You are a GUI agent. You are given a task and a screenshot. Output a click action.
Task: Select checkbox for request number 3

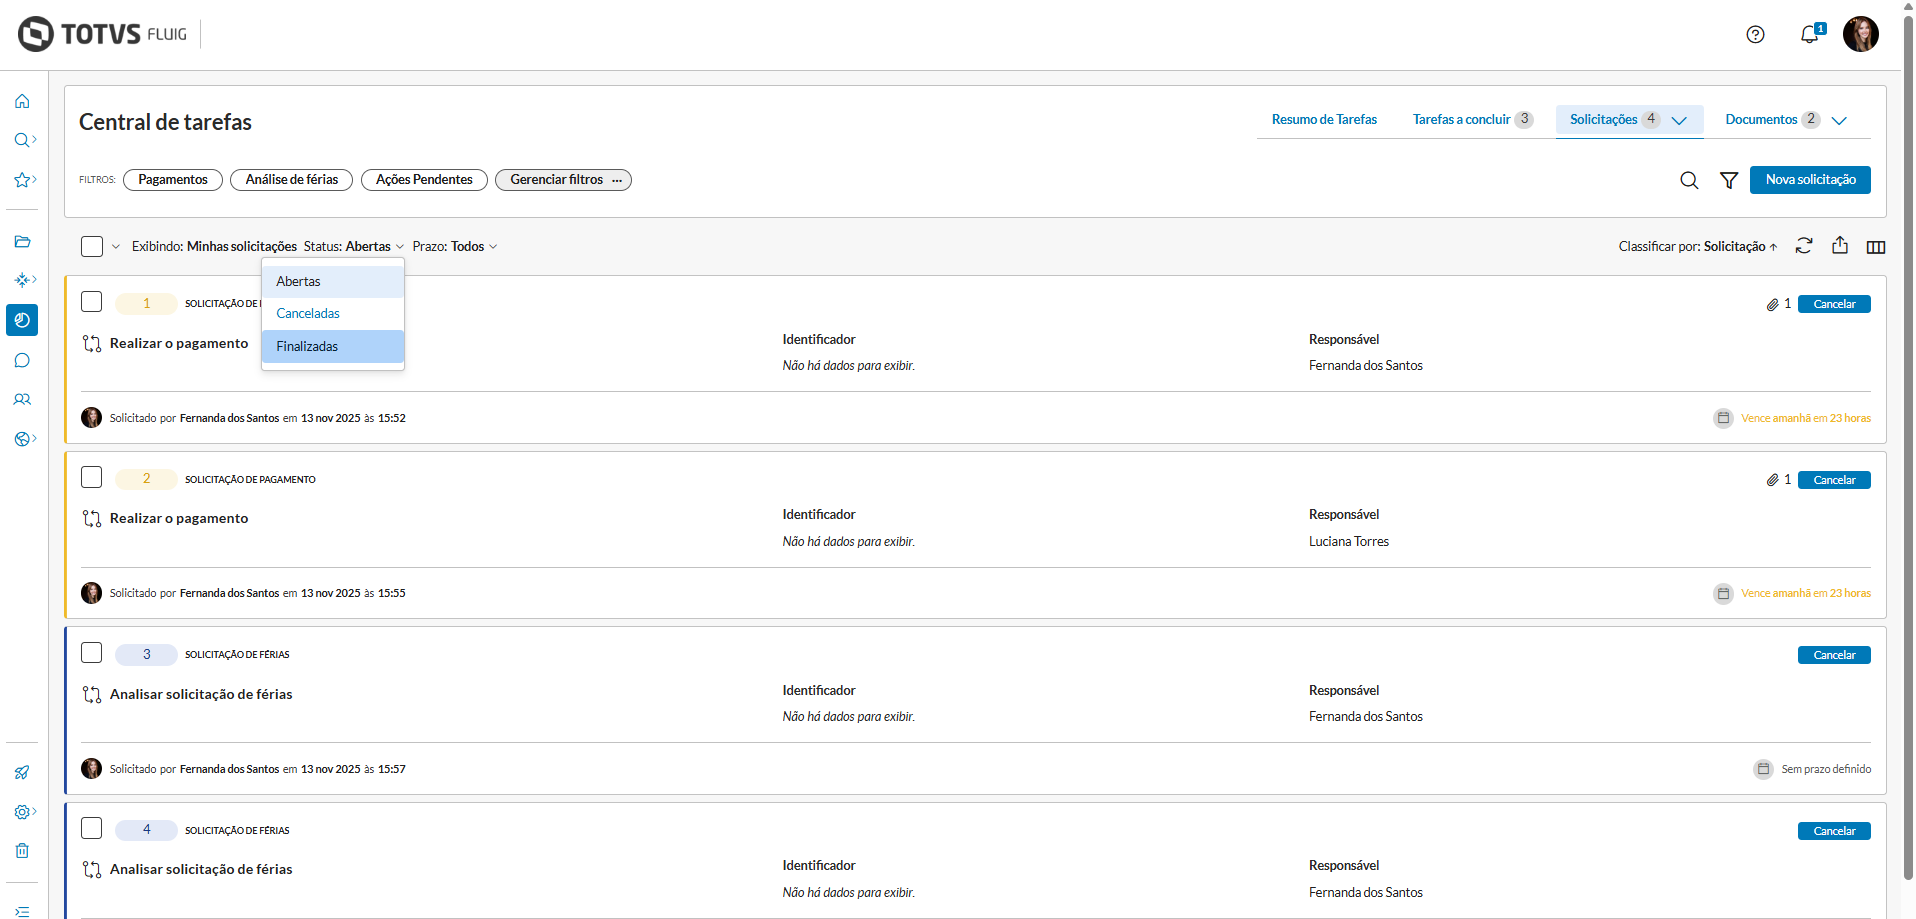pos(92,653)
